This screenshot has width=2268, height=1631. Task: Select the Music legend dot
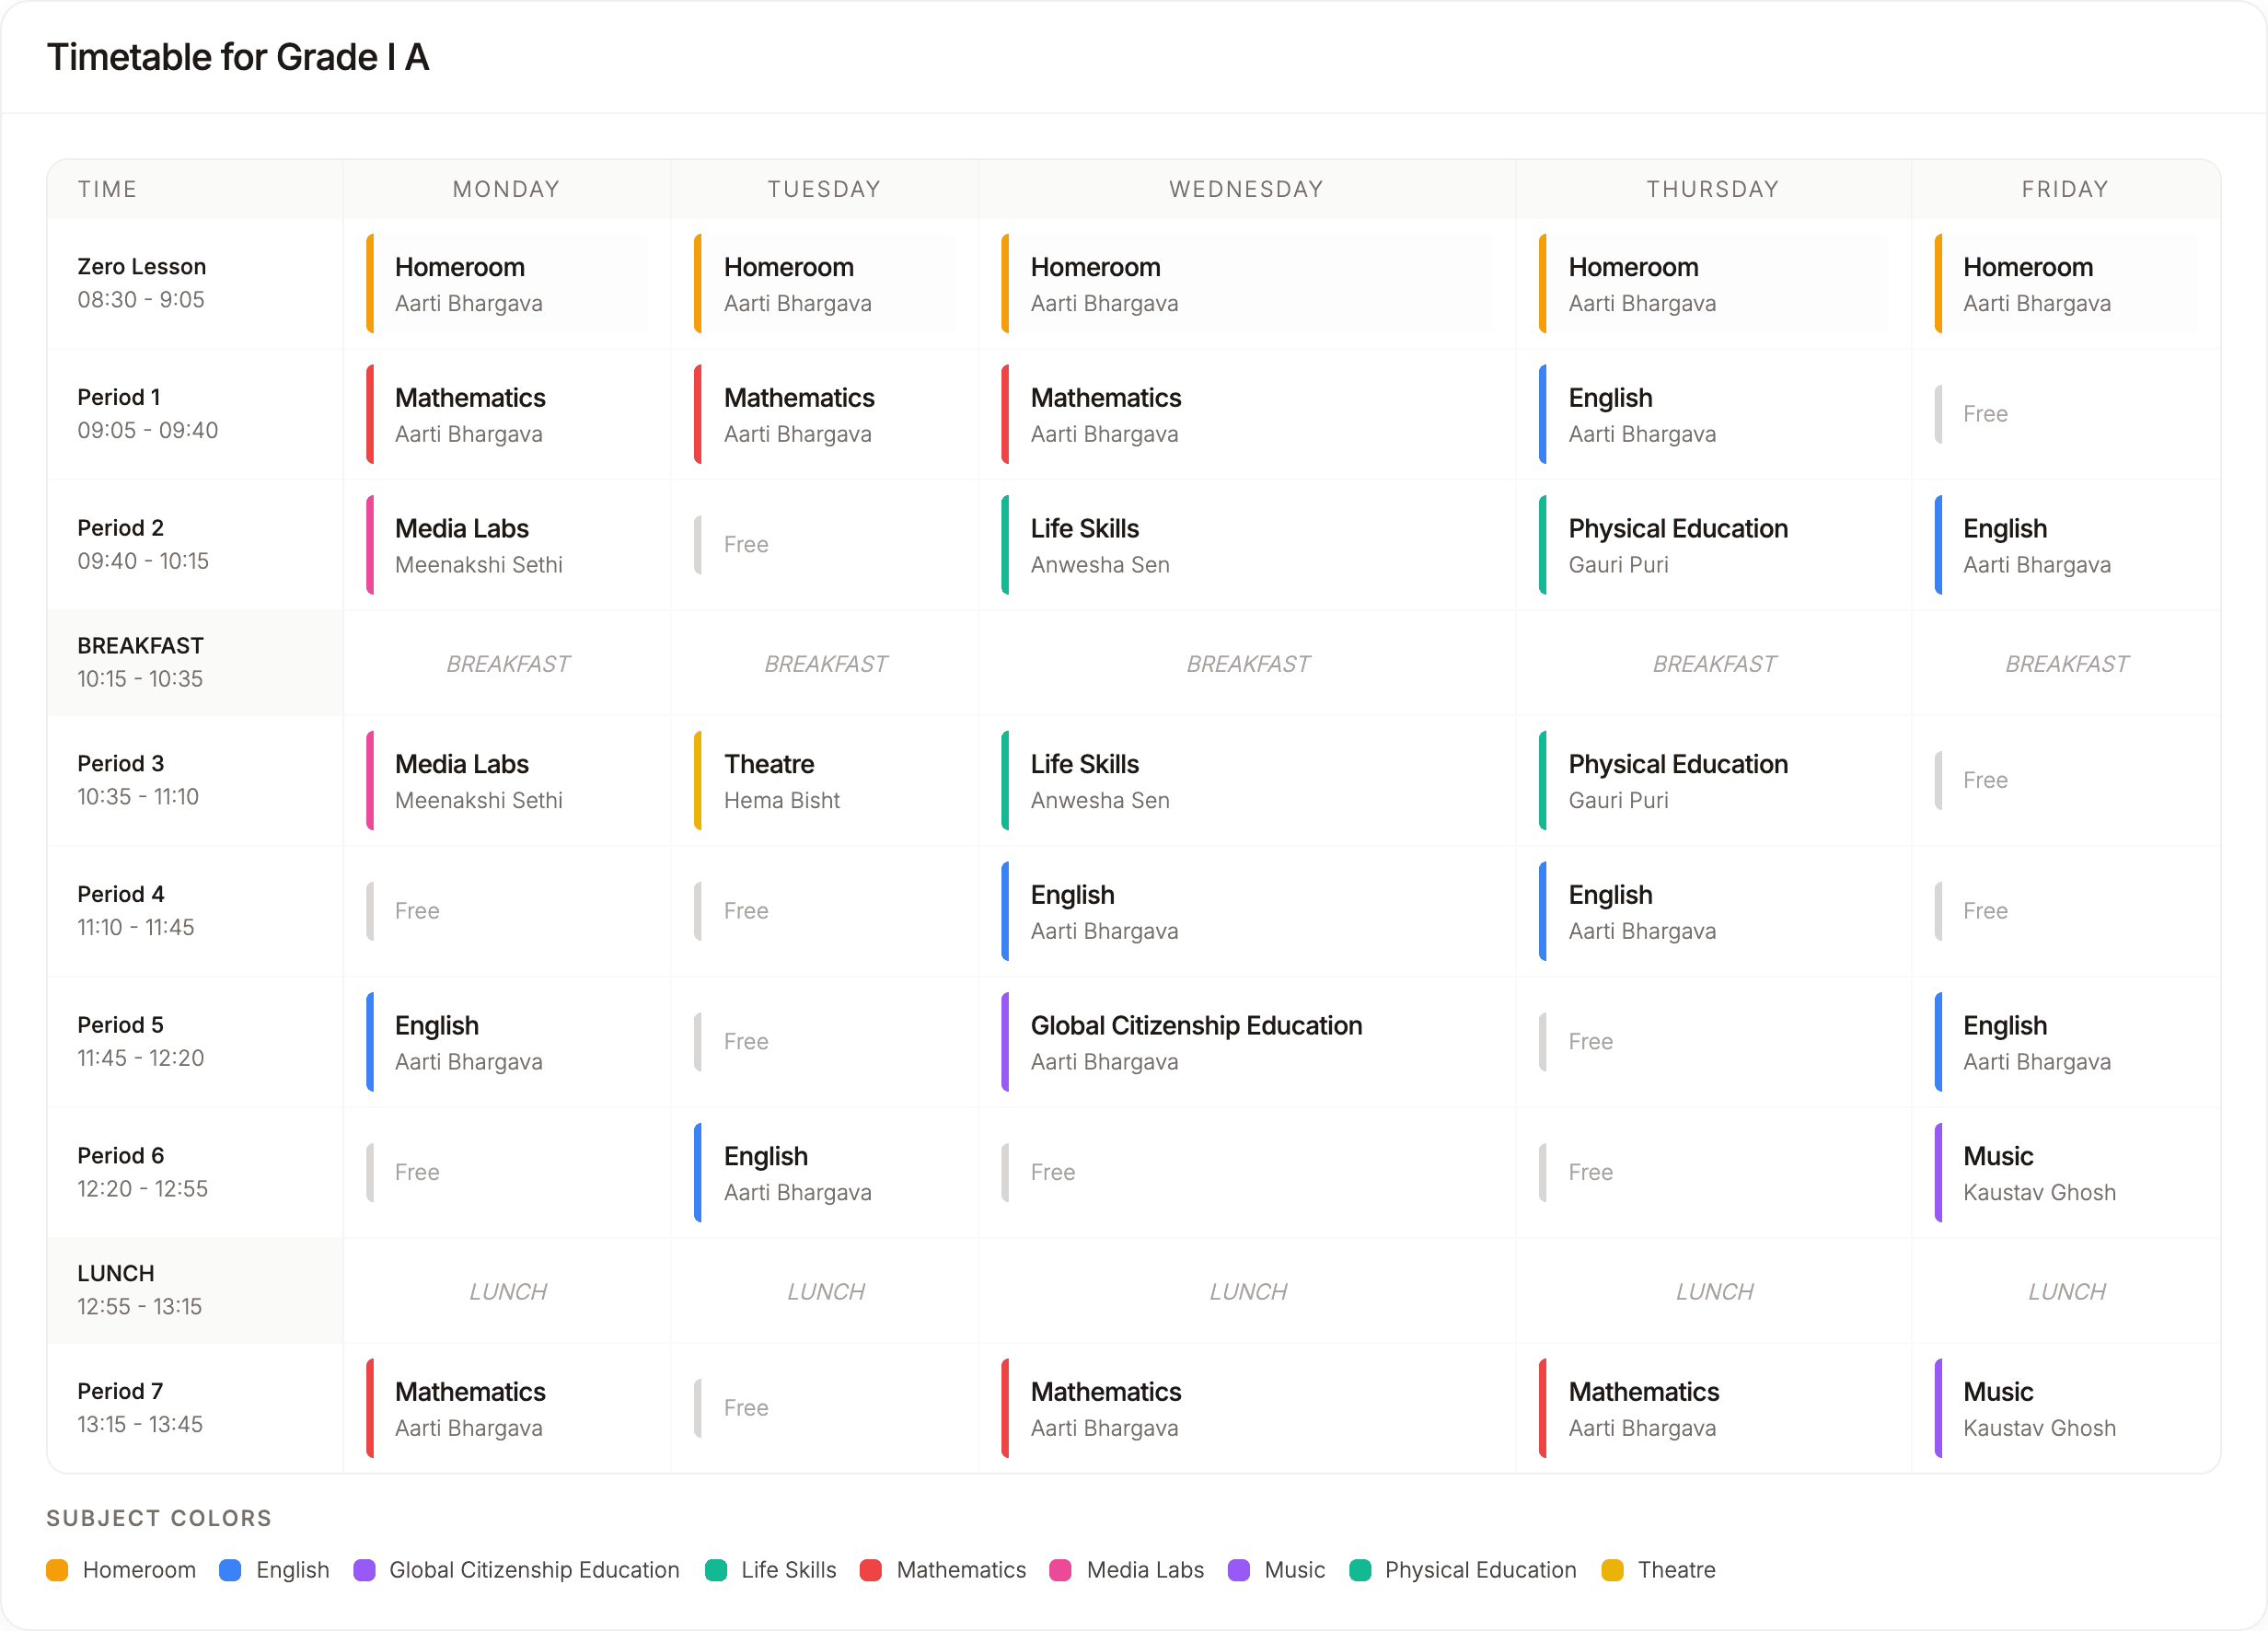pyautogui.click(x=1240, y=1570)
